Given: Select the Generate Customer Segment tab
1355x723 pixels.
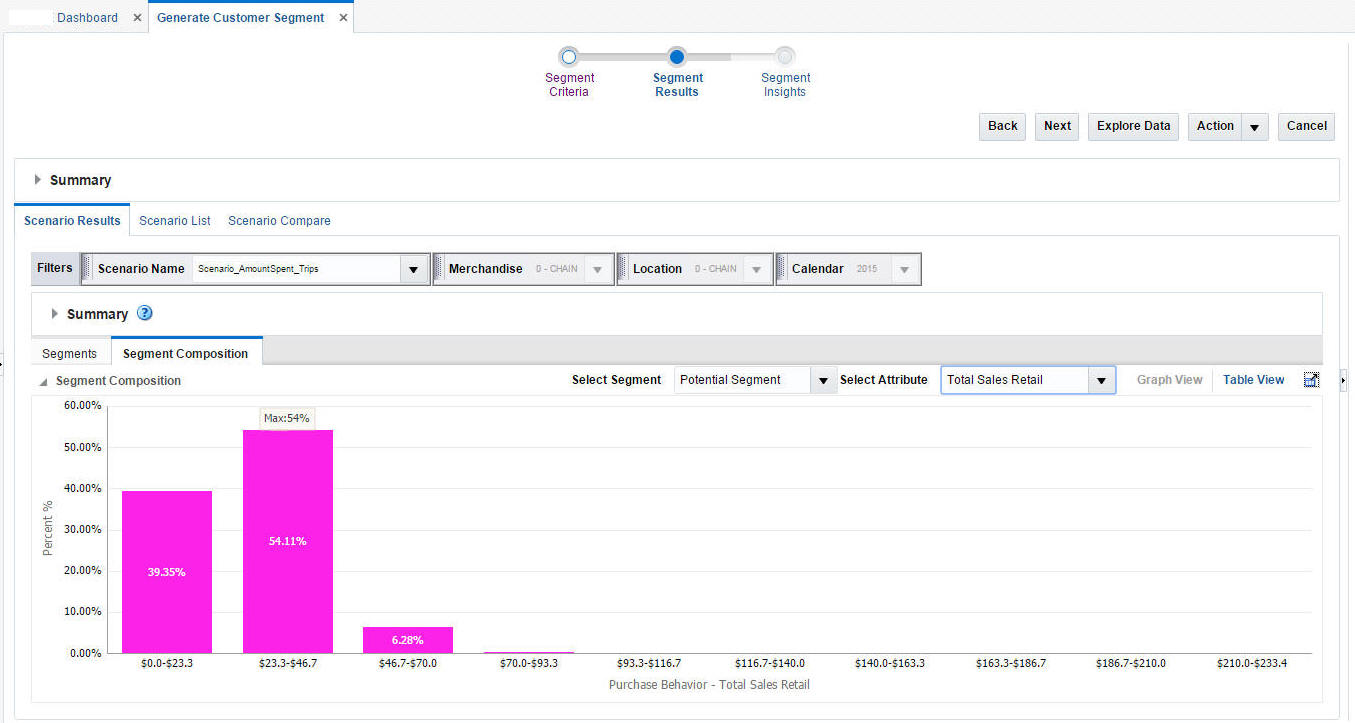Looking at the screenshot, I should 240,18.
